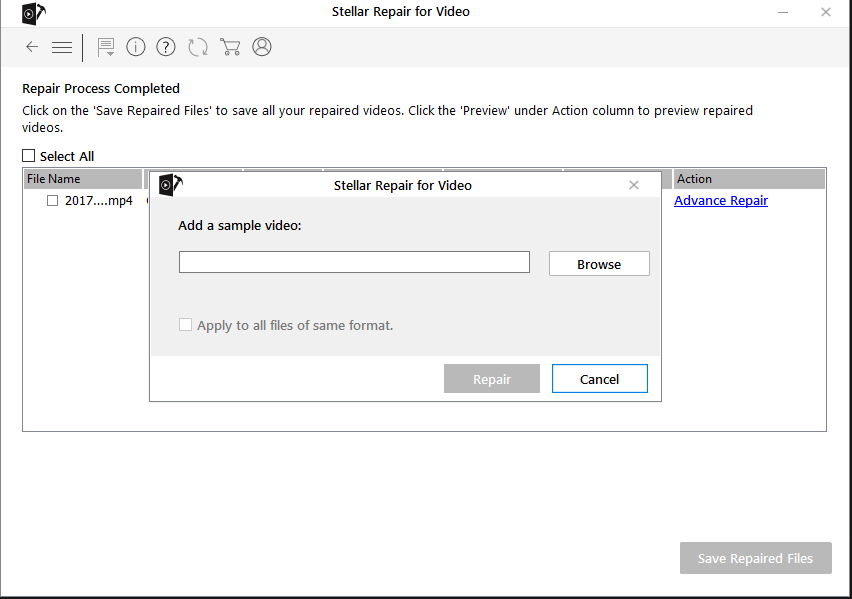Screen dimensions: 852x599
Task: Enable the Select All checkbox
Action: 27,156
